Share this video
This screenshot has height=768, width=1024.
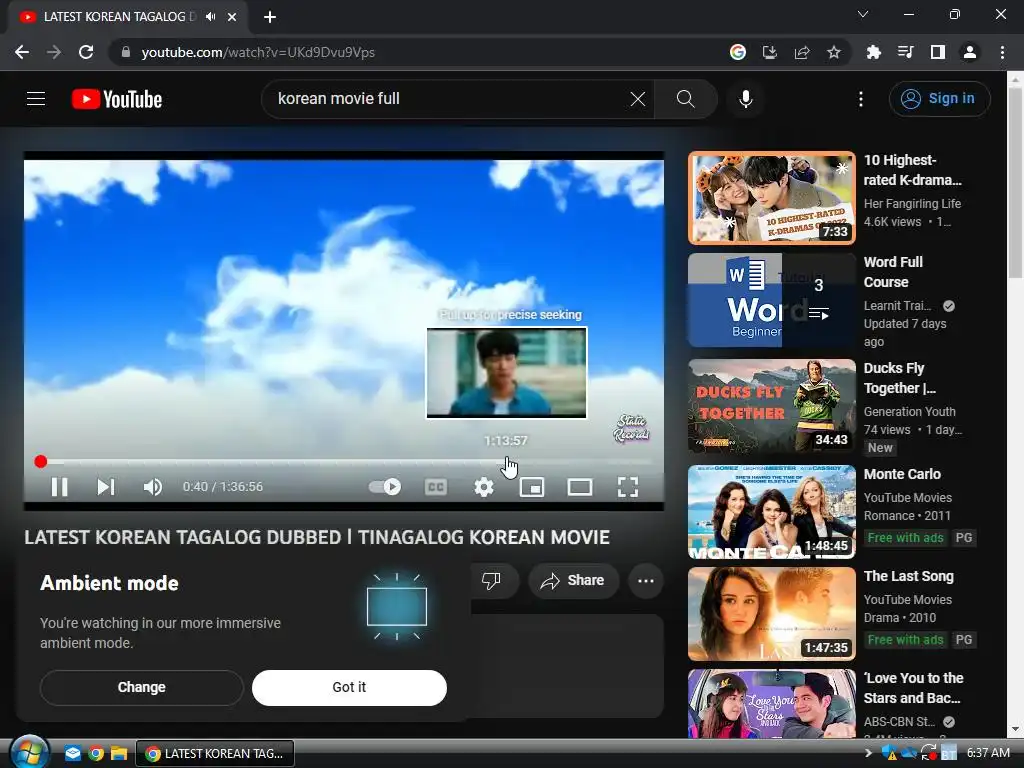pyautogui.click(x=573, y=581)
